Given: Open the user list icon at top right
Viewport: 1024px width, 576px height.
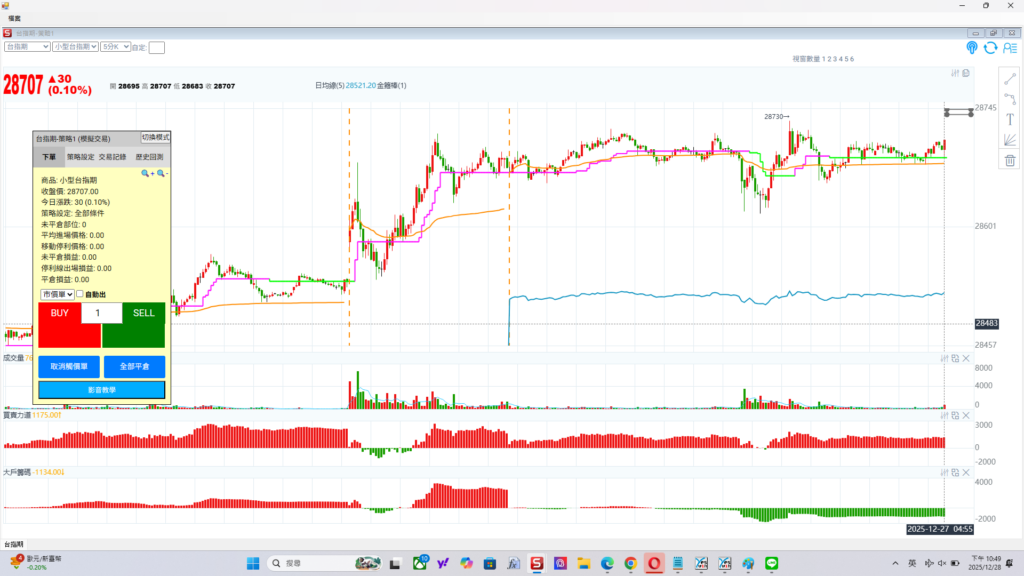Looking at the screenshot, I should click(1009, 47).
